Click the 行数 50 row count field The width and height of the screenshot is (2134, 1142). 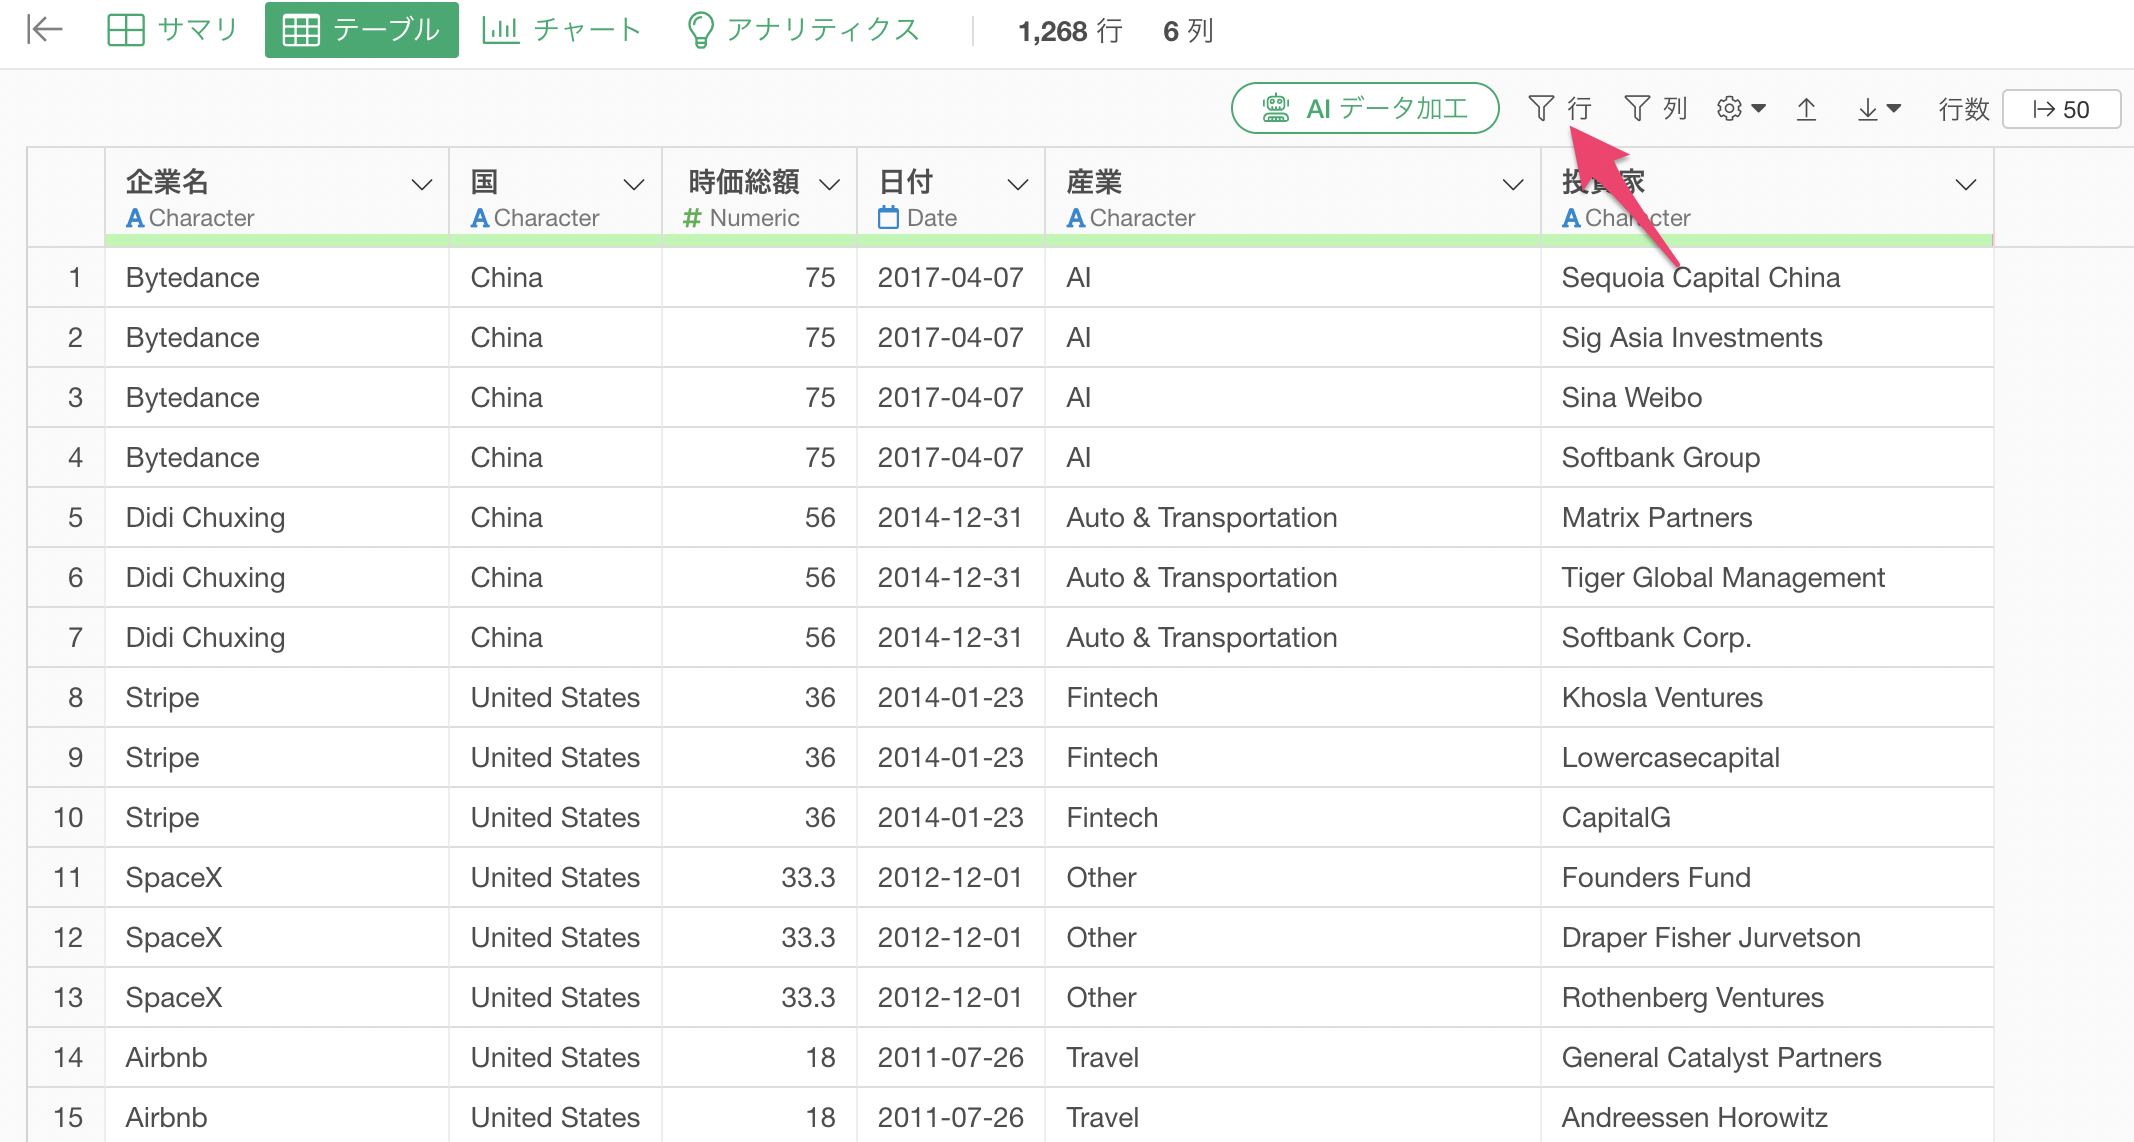click(x=2061, y=109)
